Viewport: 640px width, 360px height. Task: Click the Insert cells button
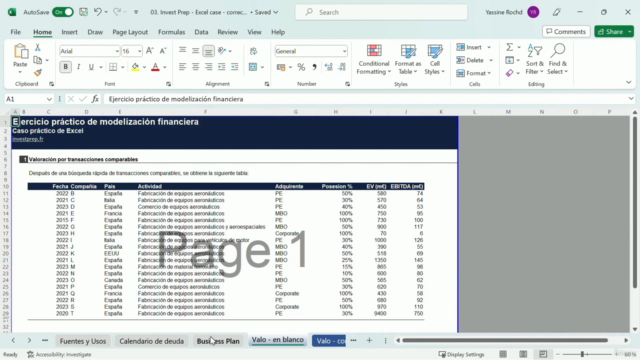tap(469, 47)
